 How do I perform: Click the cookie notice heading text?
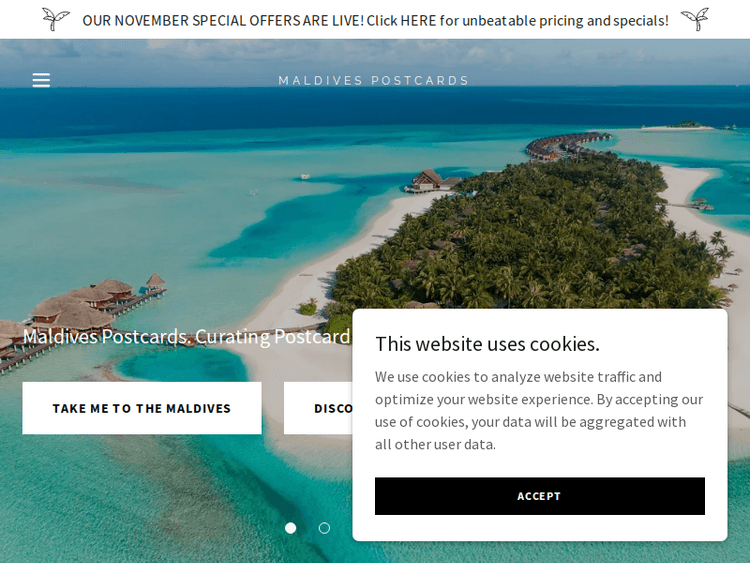[487, 344]
